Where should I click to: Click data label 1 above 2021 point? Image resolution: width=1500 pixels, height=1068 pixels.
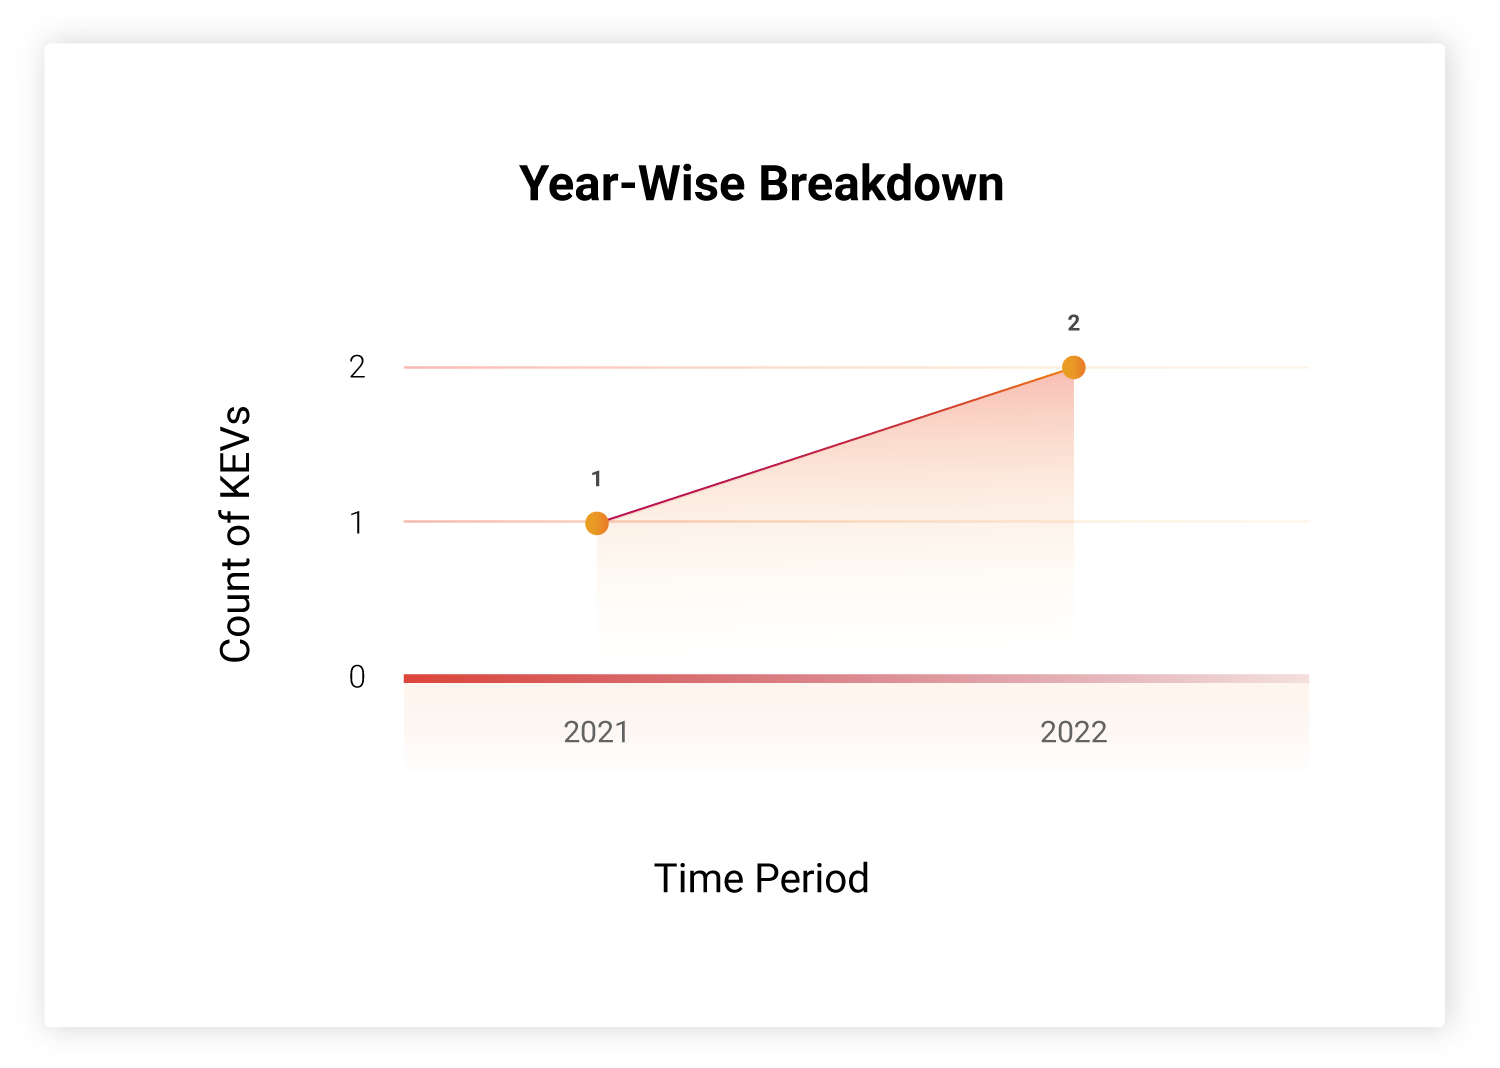pyautogui.click(x=596, y=479)
